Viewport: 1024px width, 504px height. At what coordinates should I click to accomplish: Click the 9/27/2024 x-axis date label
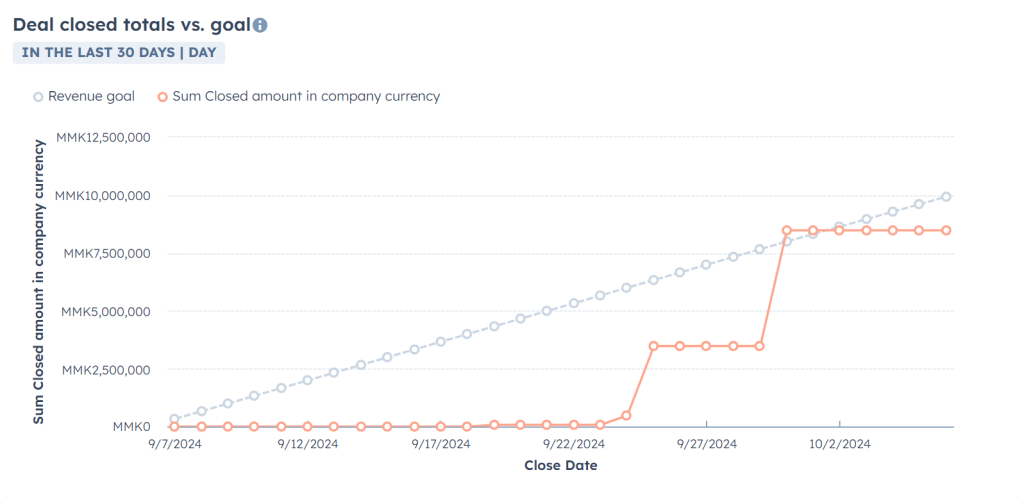707,444
